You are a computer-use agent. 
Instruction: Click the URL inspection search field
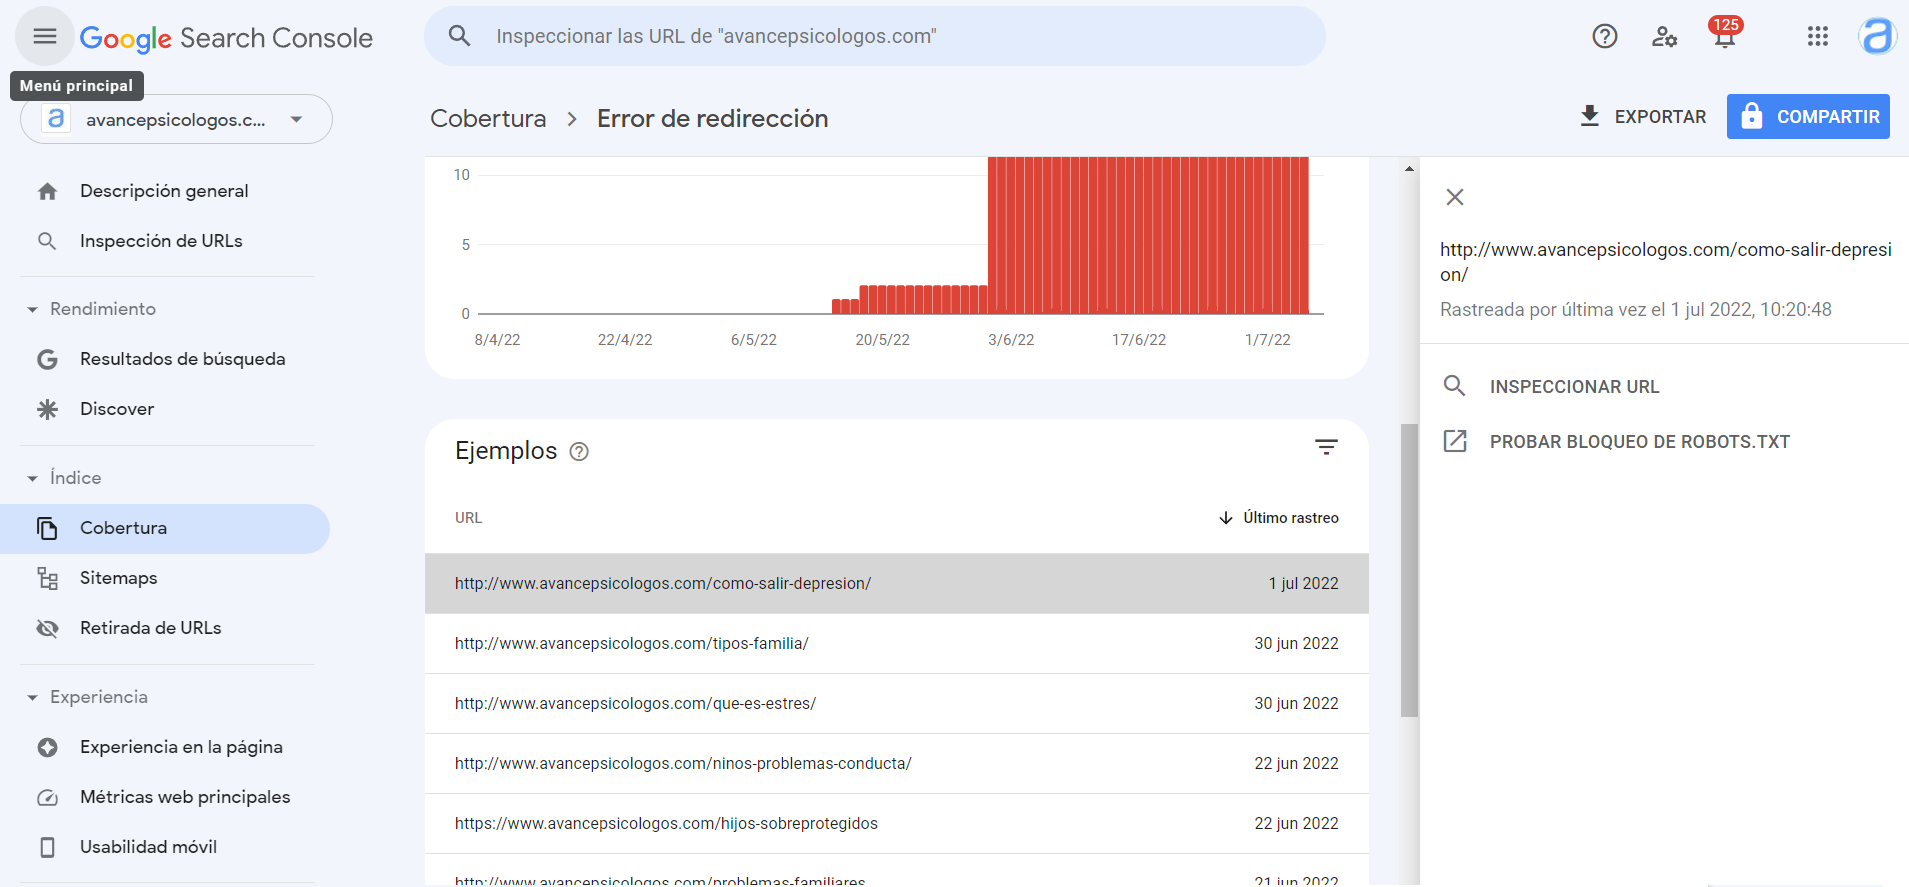[x=875, y=36]
